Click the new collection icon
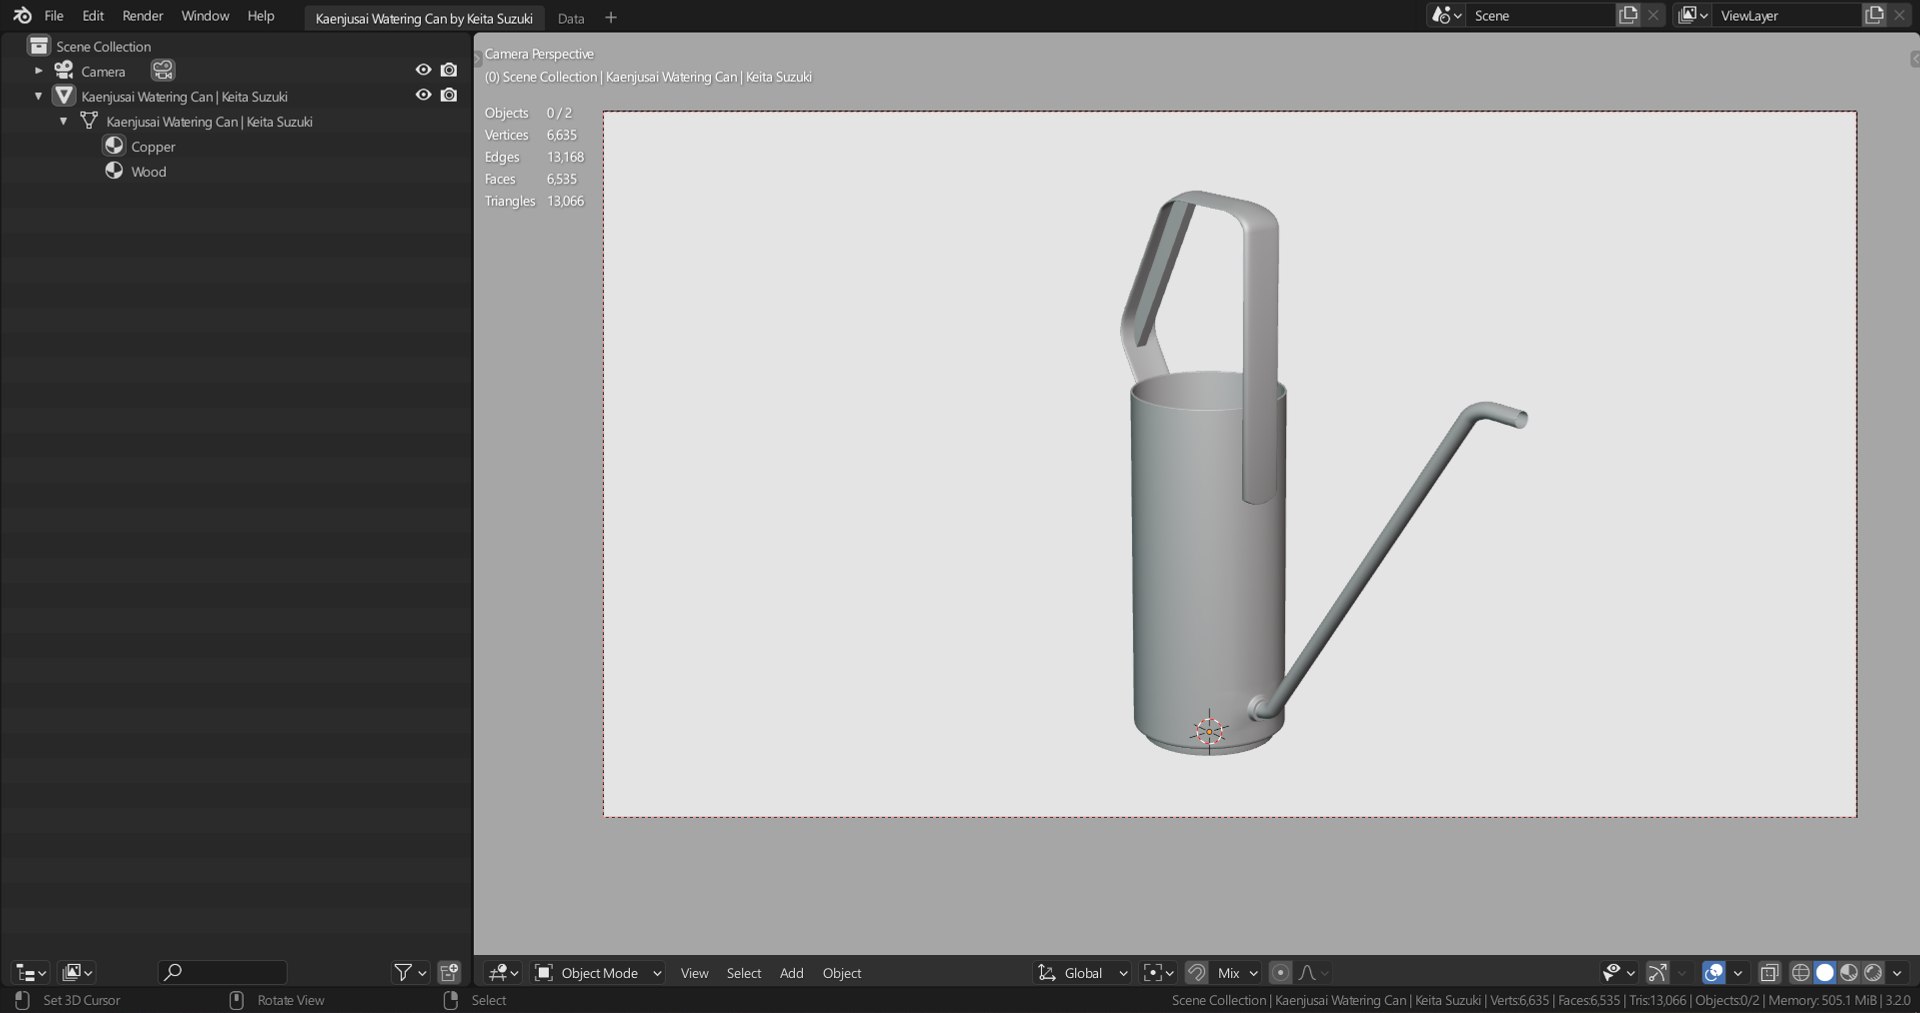 (x=449, y=972)
